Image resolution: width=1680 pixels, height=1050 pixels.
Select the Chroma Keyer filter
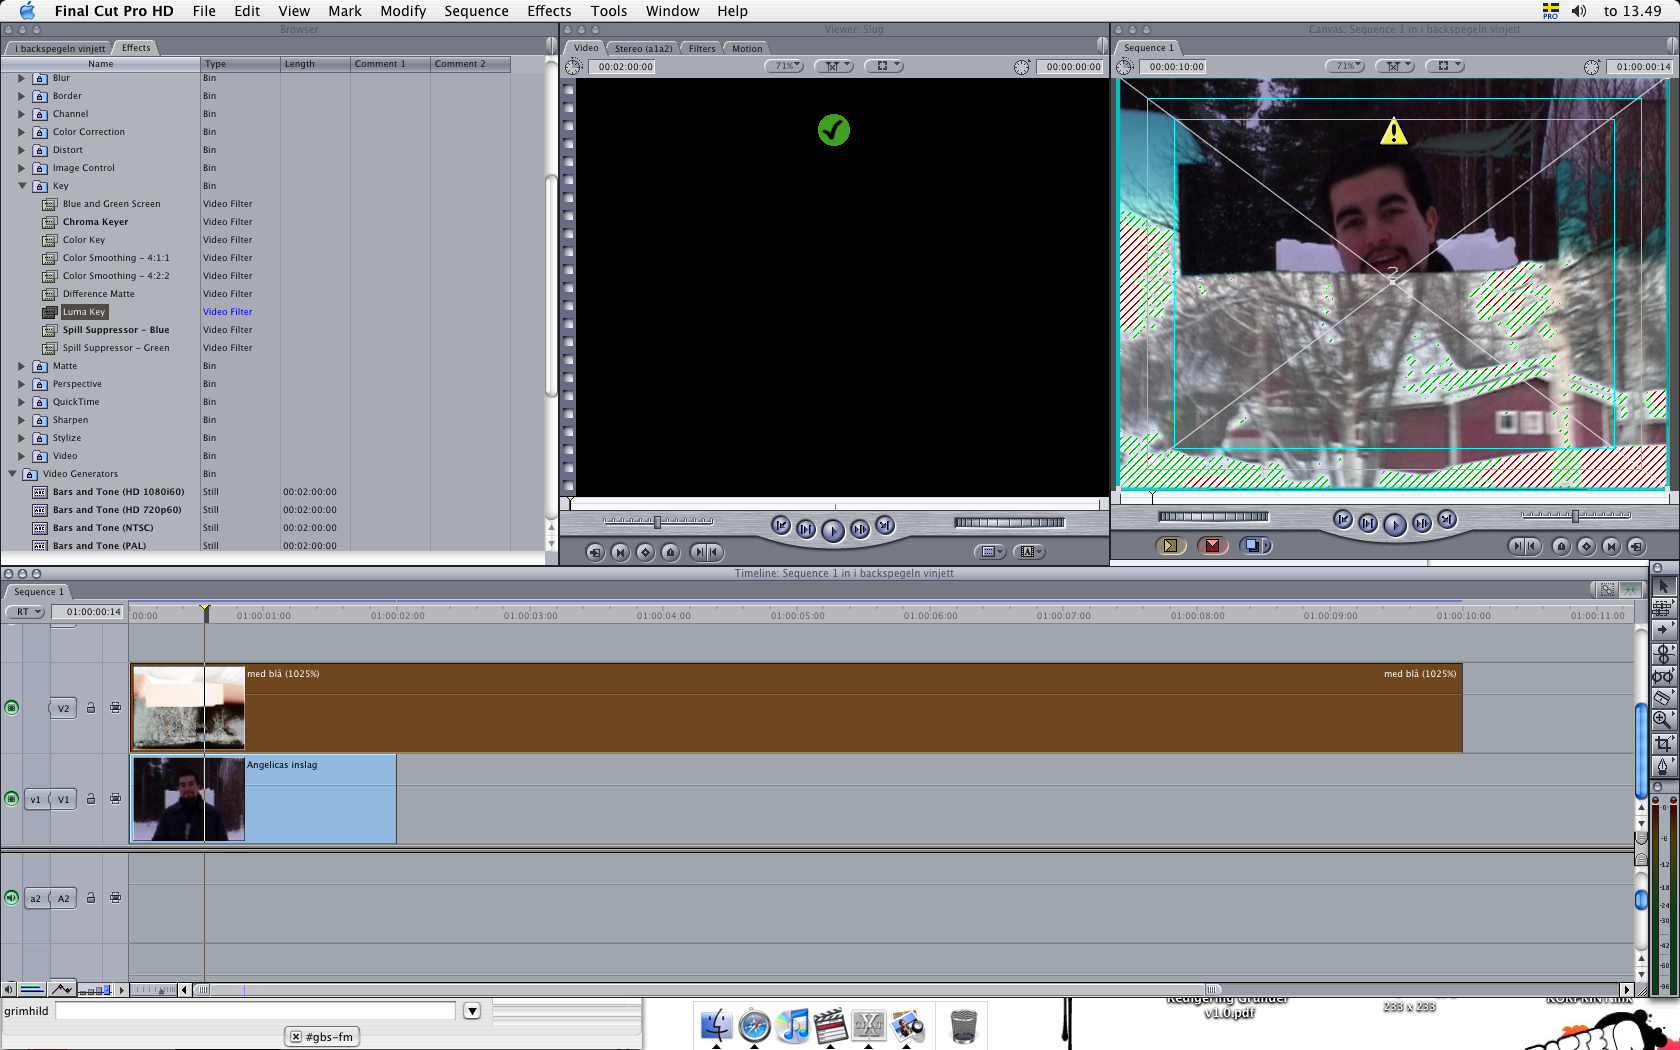(x=95, y=222)
